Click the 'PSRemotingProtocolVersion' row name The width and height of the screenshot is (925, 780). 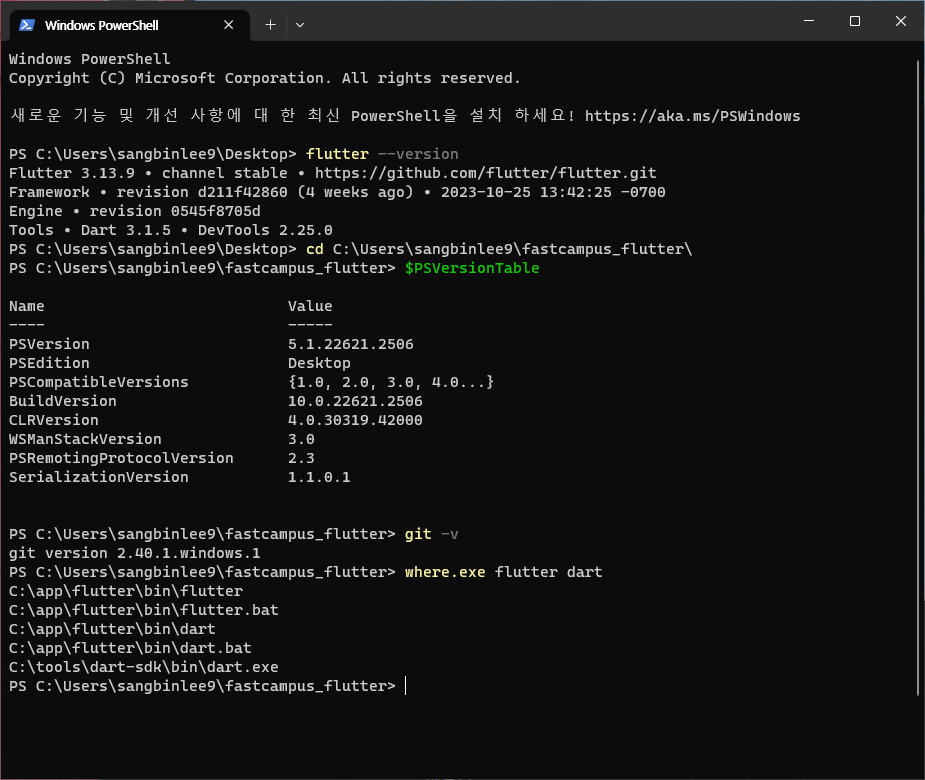[121, 458]
